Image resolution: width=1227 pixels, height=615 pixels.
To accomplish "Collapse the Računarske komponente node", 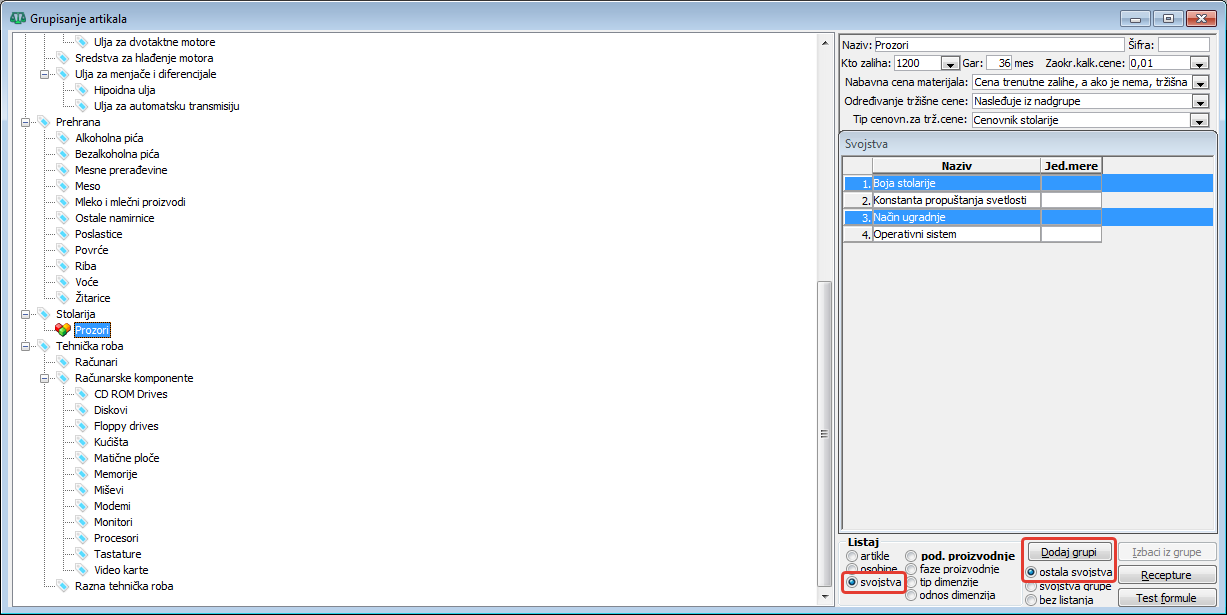I will click(x=44, y=378).
